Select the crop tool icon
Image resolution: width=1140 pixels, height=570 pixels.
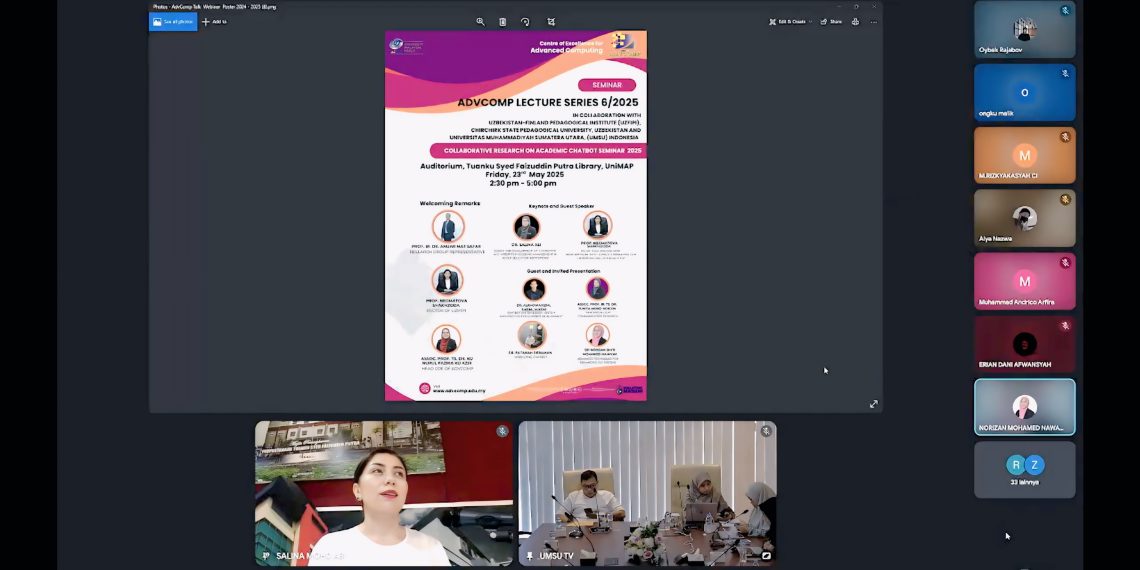point(551,22)
